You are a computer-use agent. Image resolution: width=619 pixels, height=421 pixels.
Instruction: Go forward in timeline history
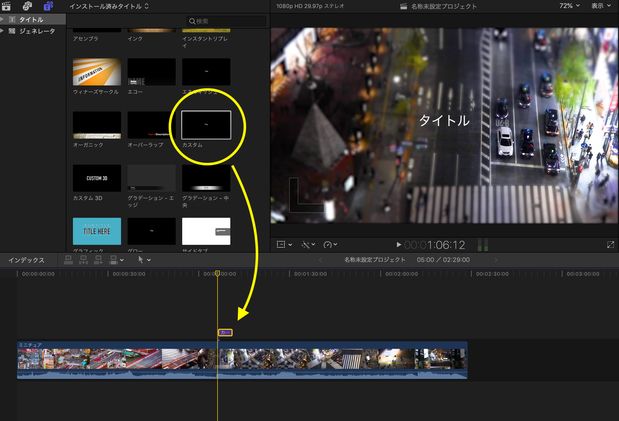496,260
